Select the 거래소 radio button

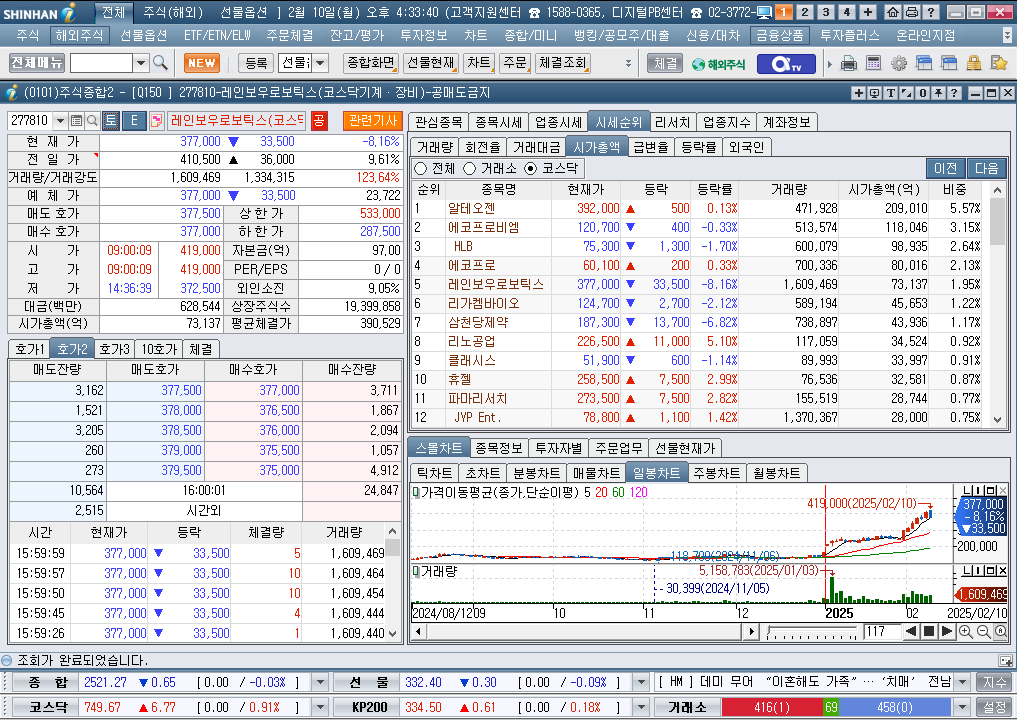[470, 169]
